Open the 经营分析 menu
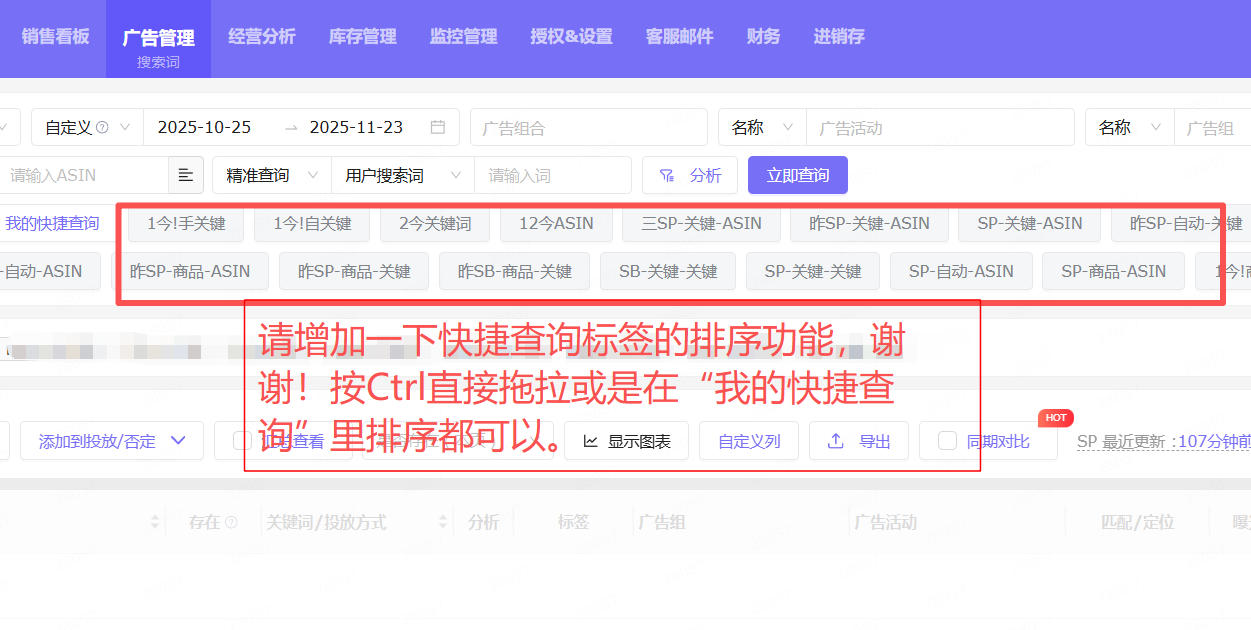1251x630 pixels. 261,37
